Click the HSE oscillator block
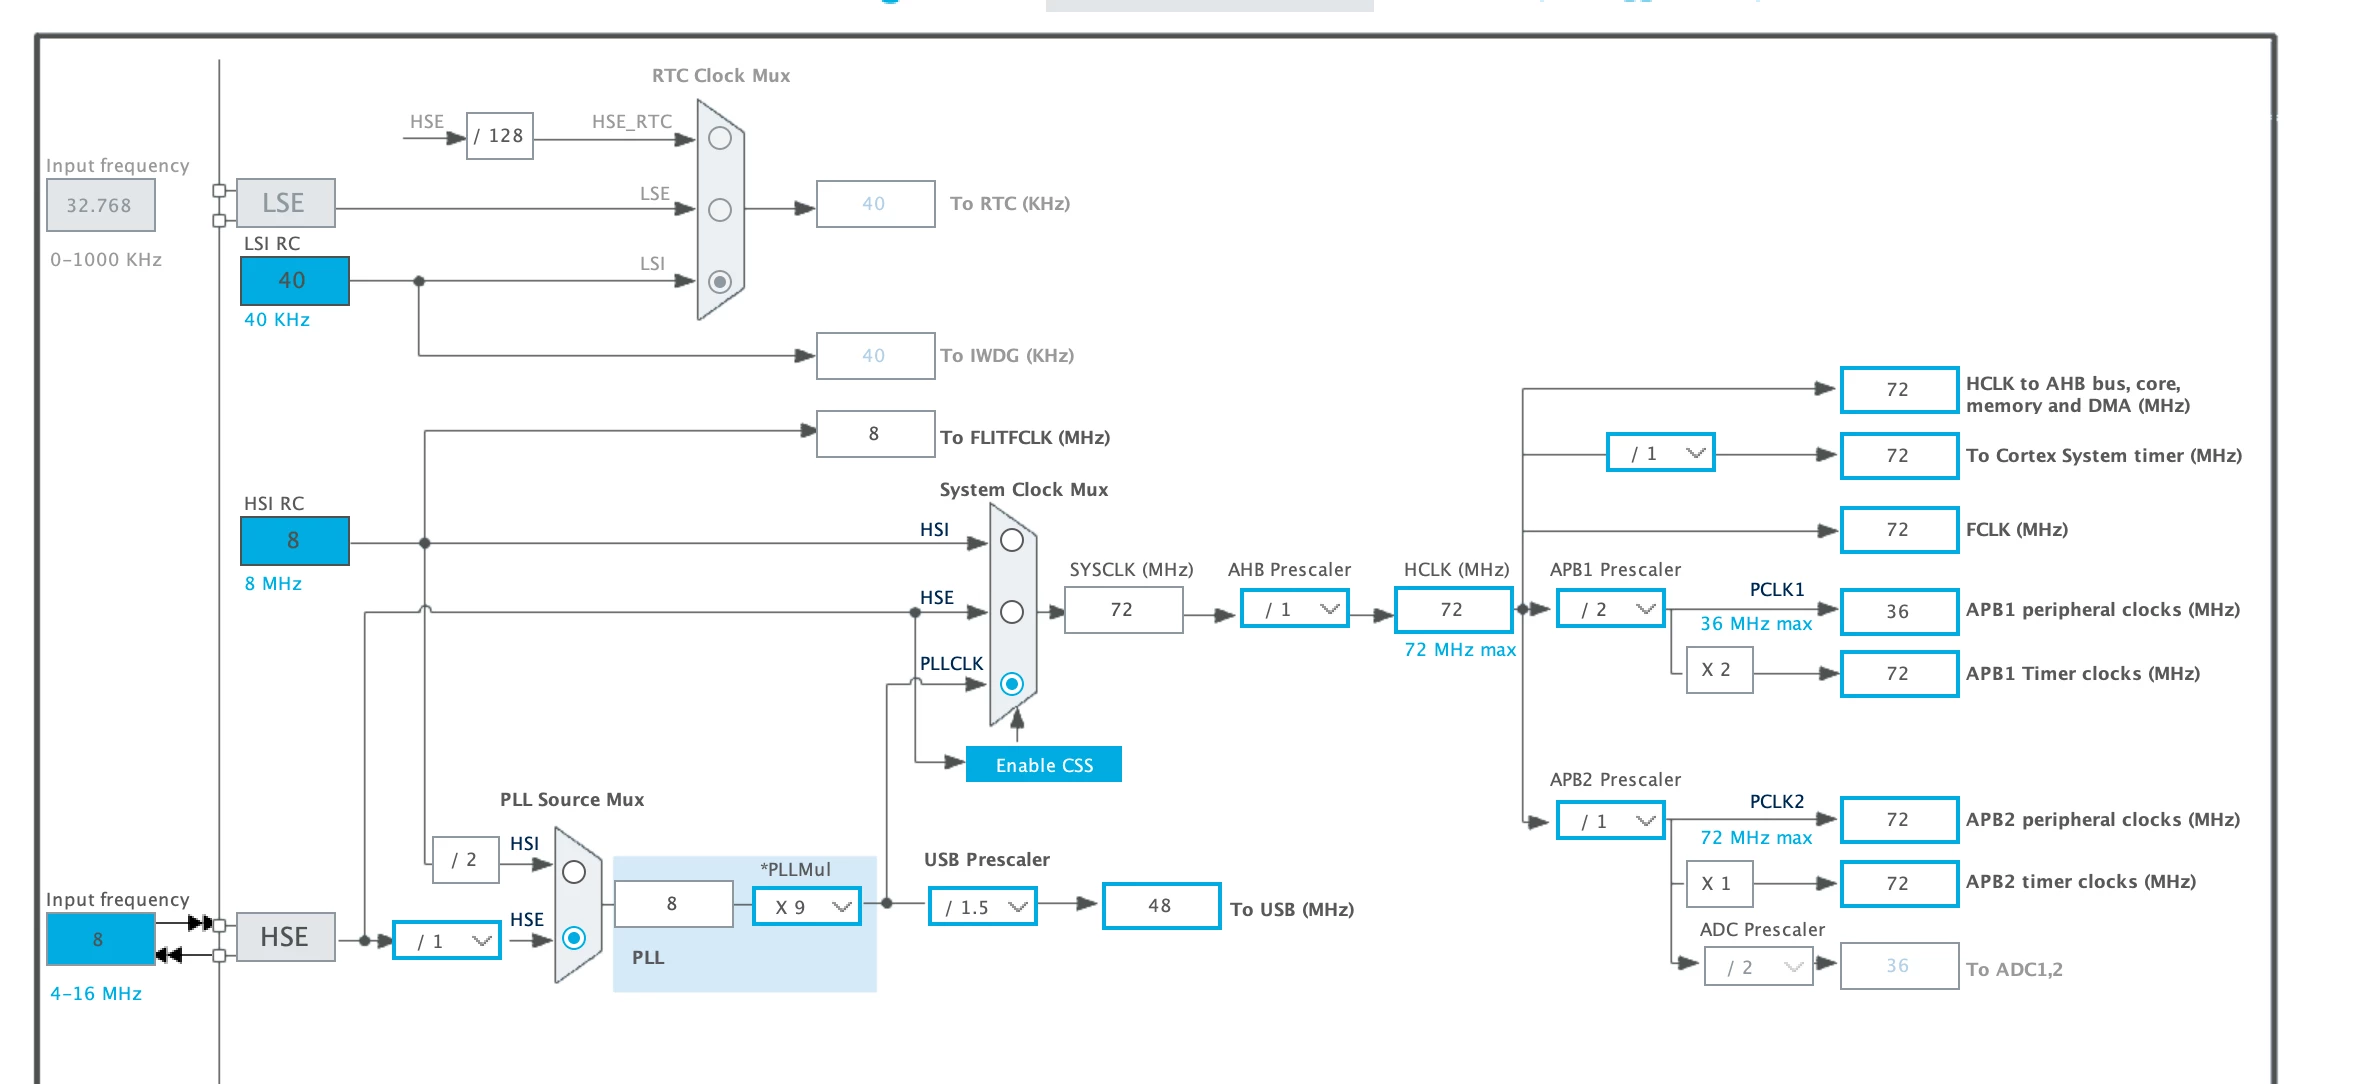The width and height of the screenshot is (2366, 1084). 285,937
